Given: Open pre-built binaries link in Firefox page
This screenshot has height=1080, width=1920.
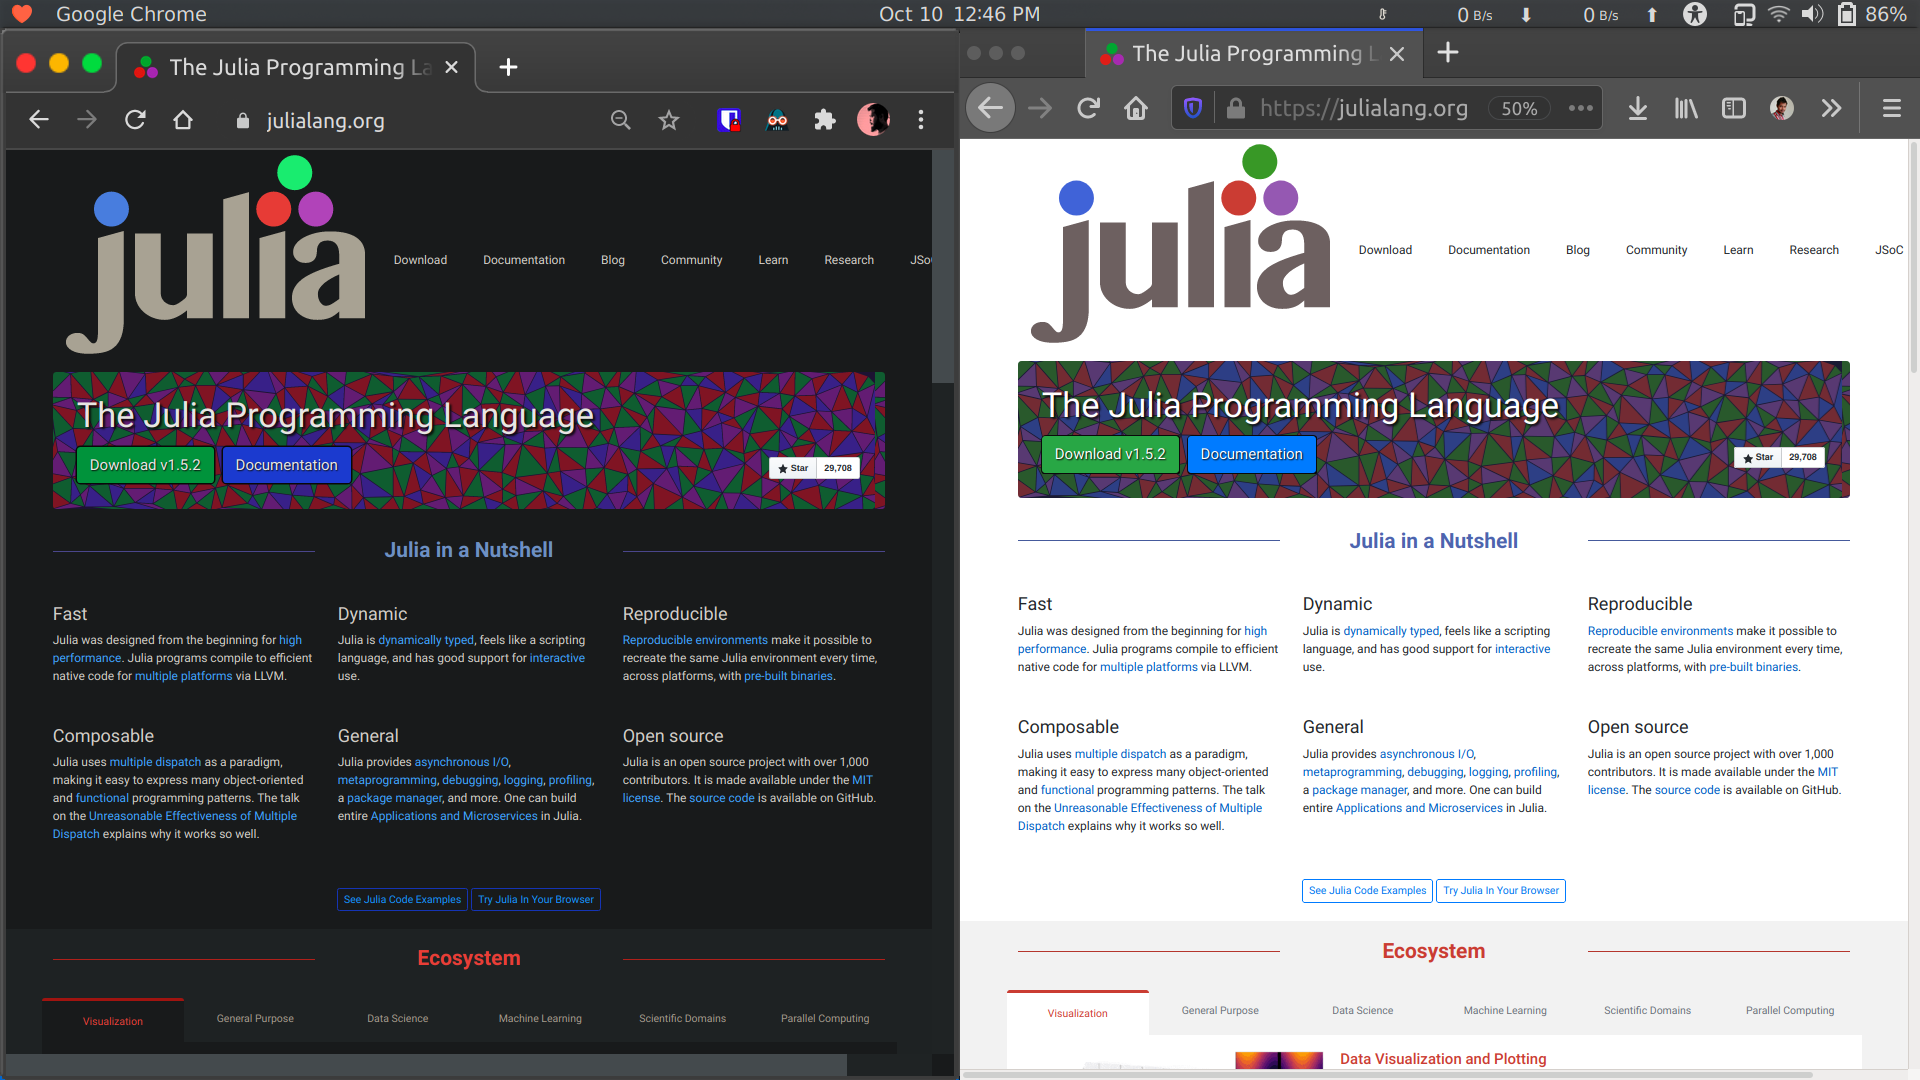Looking at the screenshot, I should [x=1753, y=667].
